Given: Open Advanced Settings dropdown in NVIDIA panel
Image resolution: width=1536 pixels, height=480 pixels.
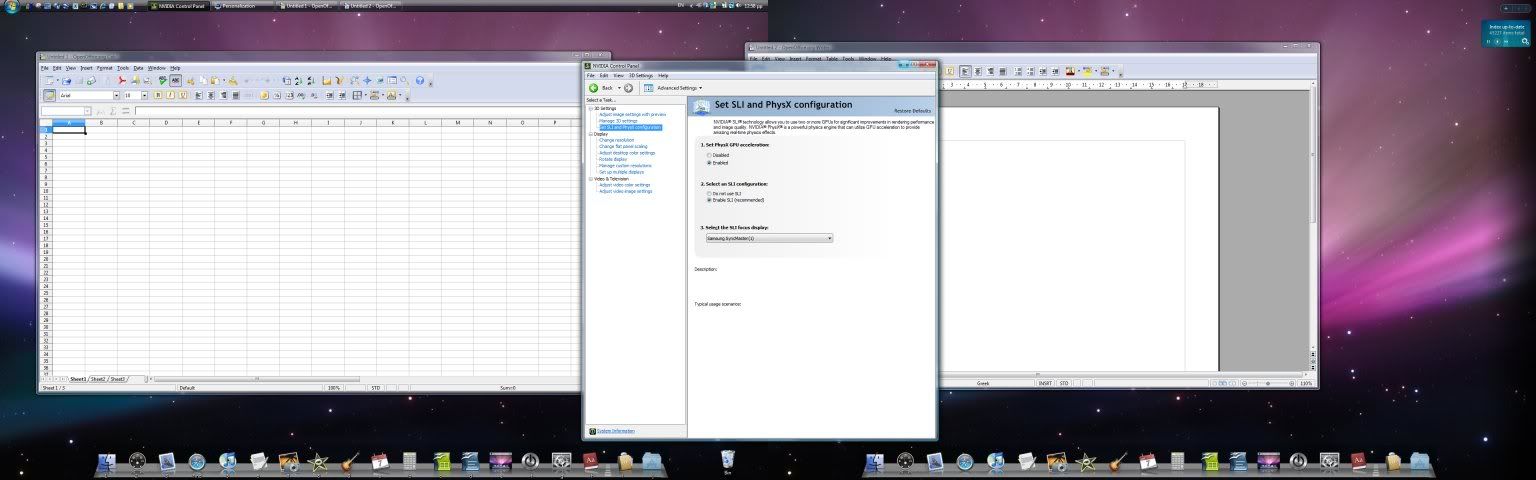Looking at the screenshot, I should 679,88.
